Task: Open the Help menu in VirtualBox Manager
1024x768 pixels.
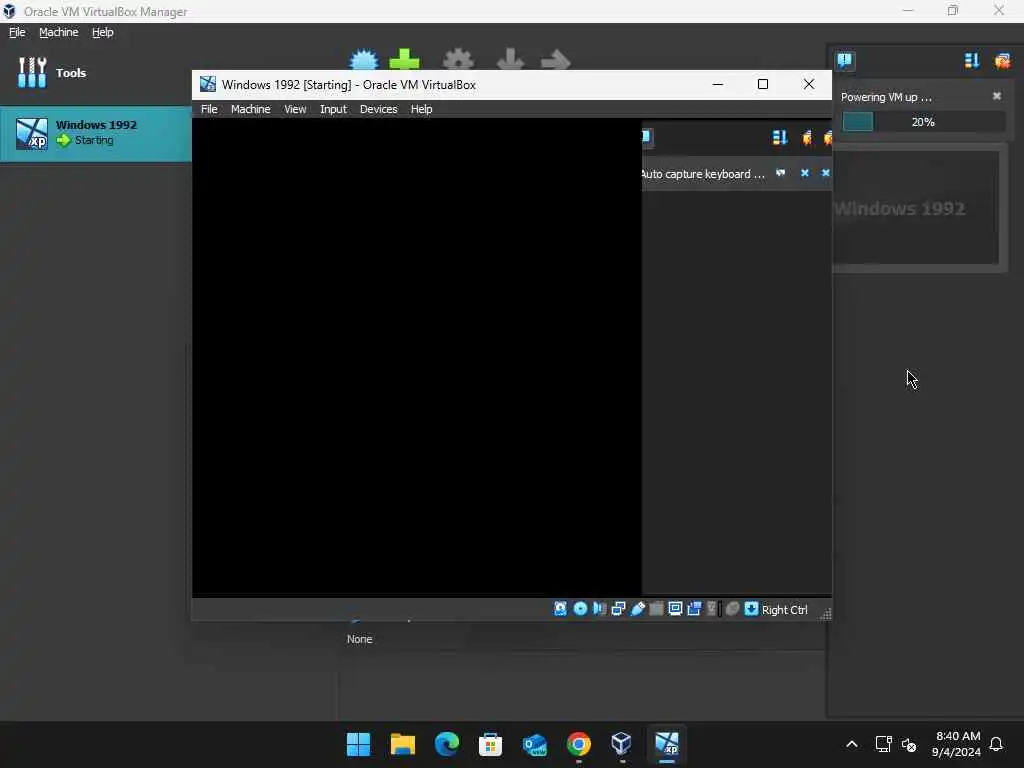Action: click(103, 32)
